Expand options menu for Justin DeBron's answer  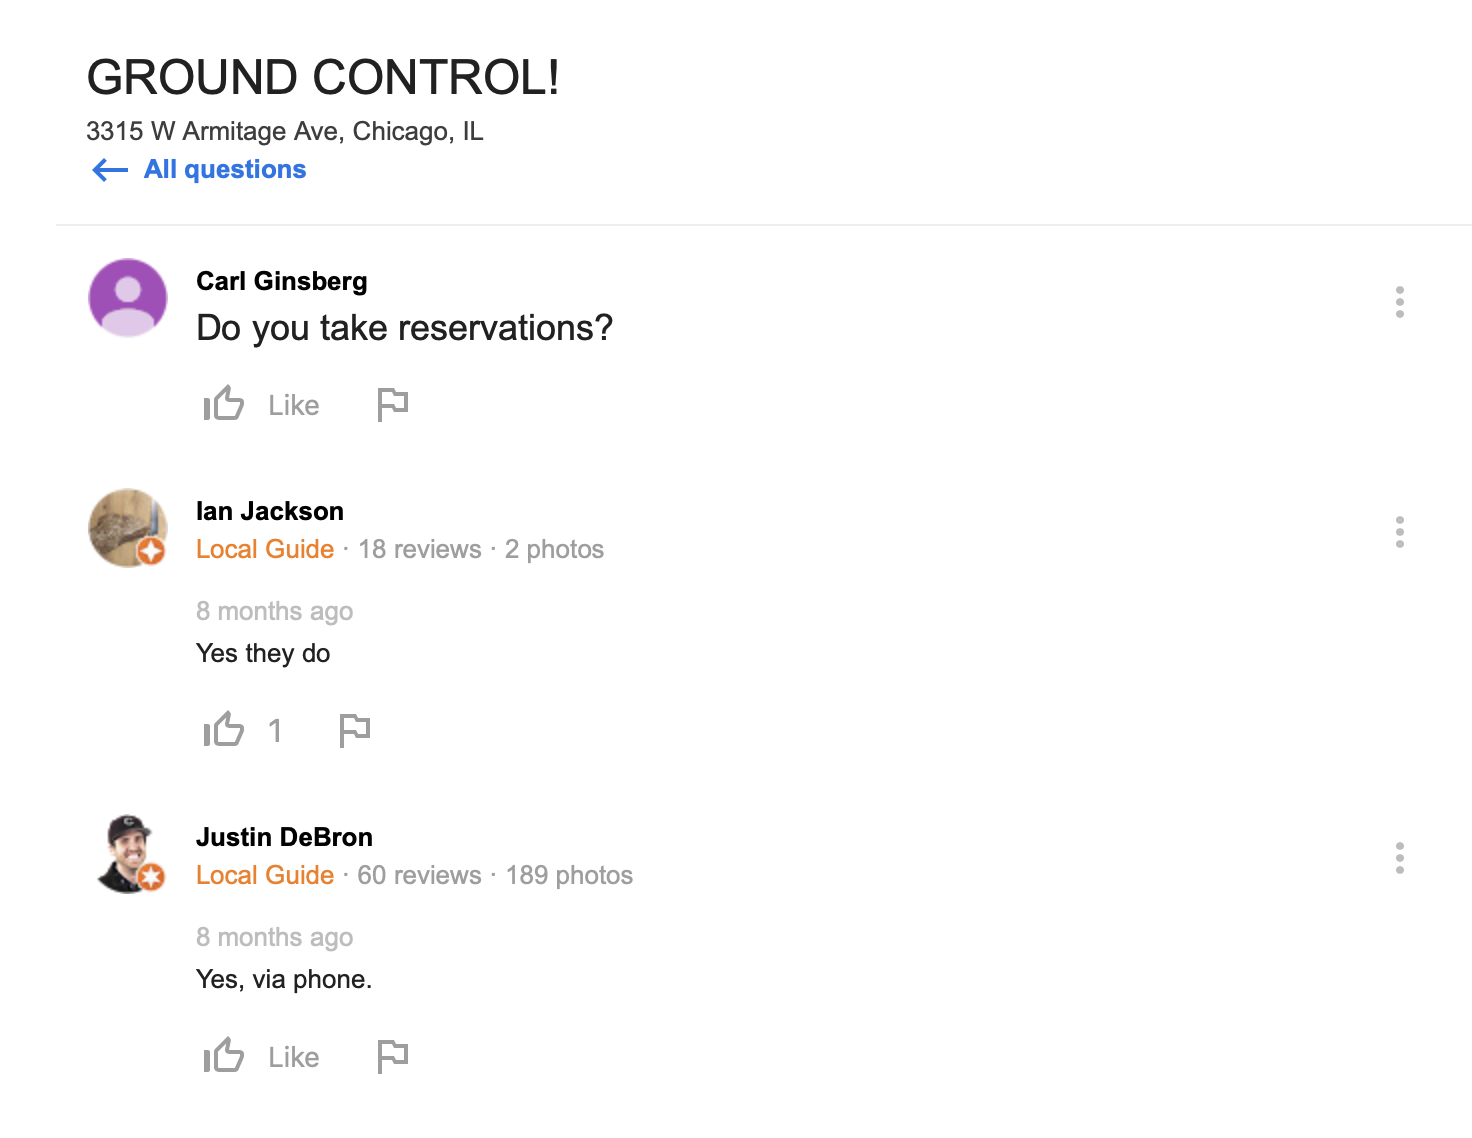point(1399,858)
